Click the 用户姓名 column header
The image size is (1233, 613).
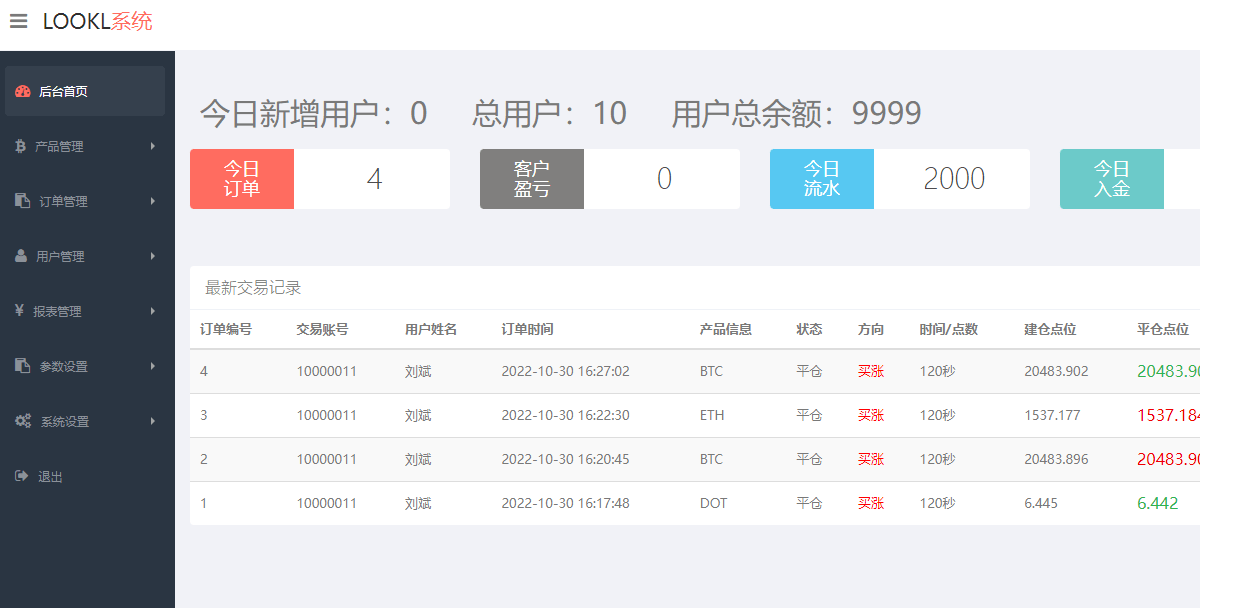coord(431,329)
